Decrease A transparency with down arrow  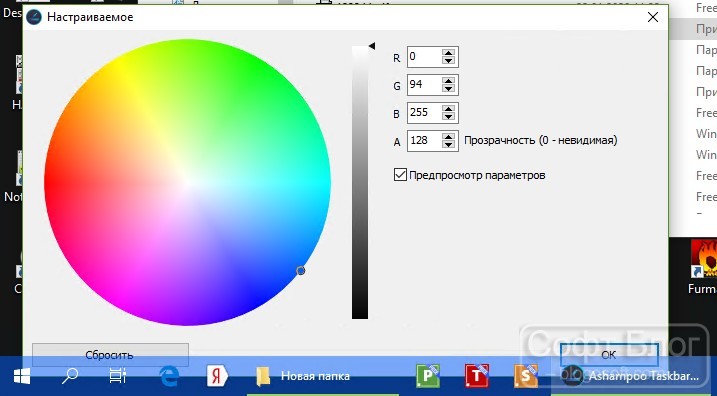[x=449, y=144]
